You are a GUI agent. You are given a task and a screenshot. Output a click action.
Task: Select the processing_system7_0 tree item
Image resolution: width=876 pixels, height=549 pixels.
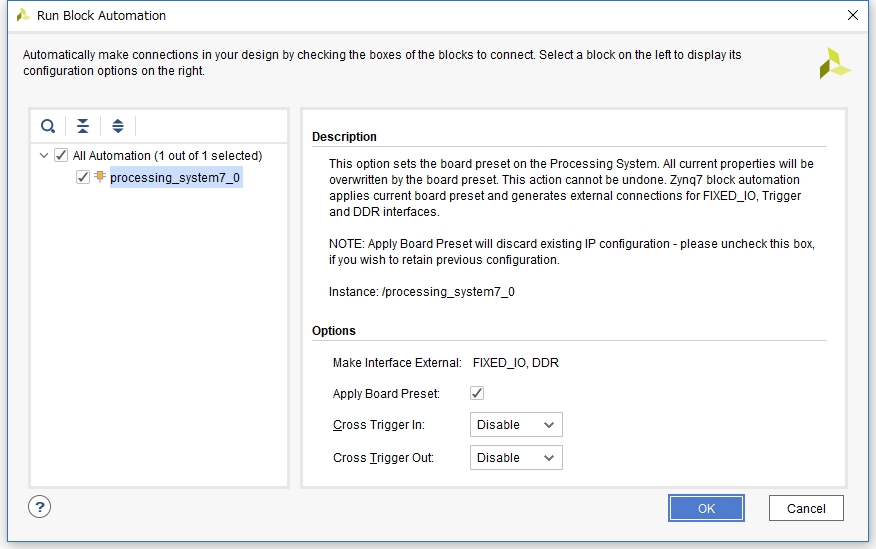175,178
